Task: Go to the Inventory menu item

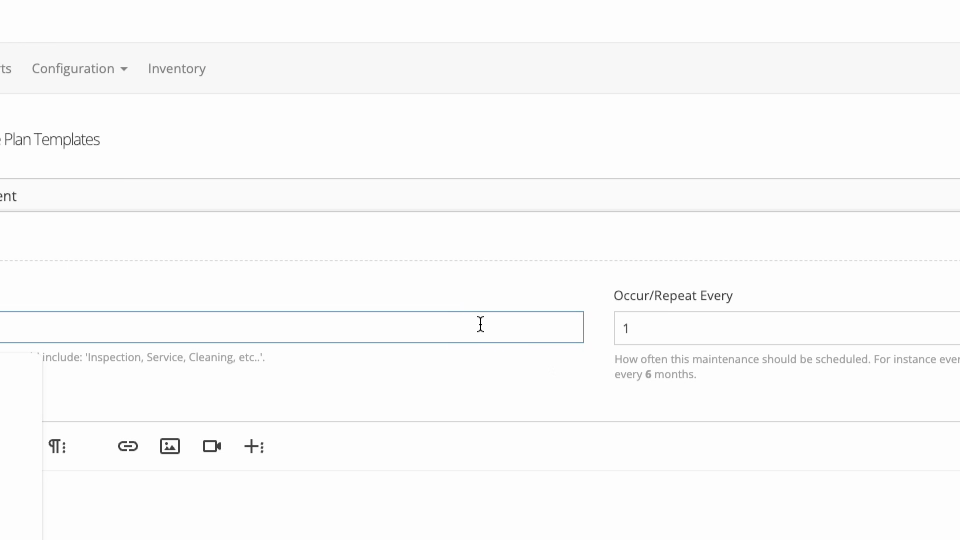Action: pos(176,69)
